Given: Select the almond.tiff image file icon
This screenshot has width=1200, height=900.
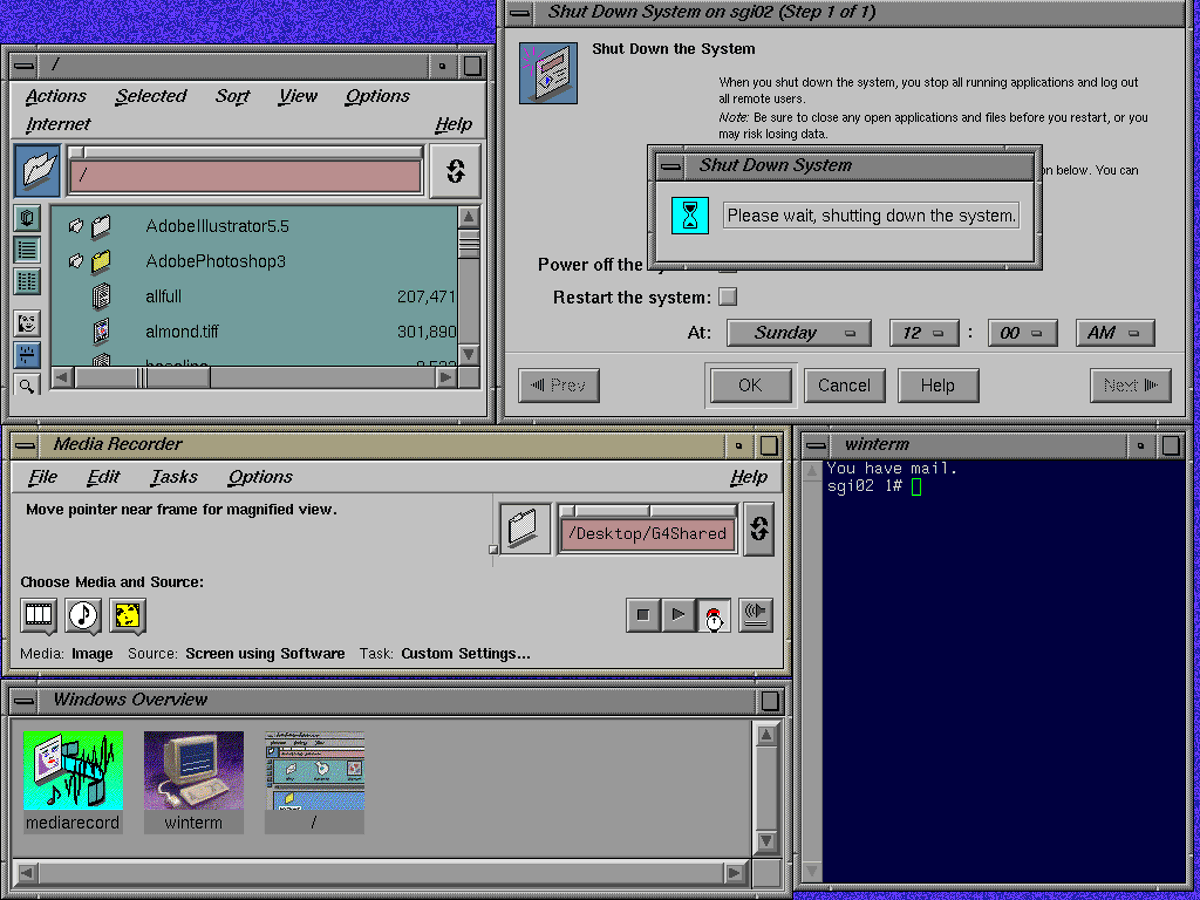Looking at the screenshot, I should click(101, 330).
